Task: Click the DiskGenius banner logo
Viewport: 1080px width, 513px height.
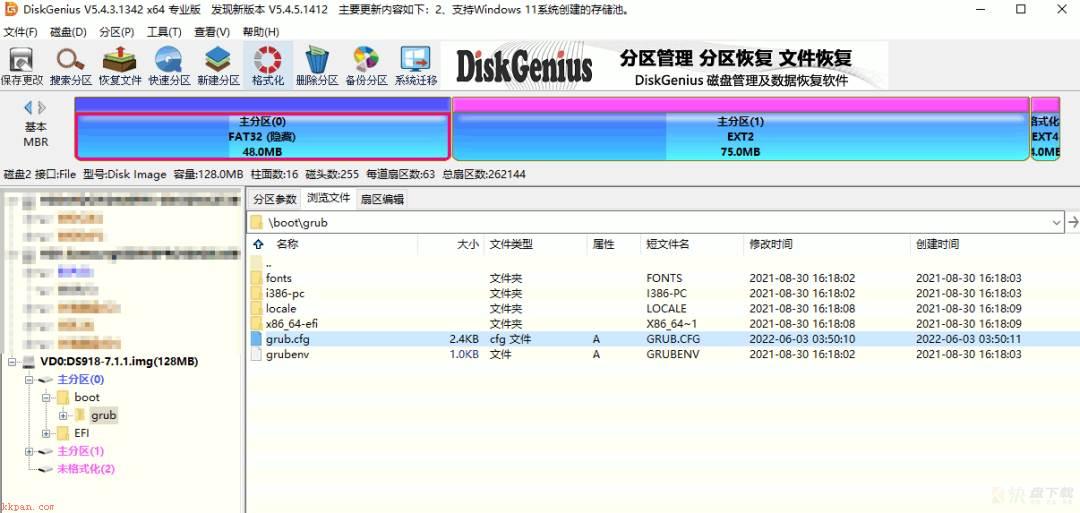Action: point(524,67)
